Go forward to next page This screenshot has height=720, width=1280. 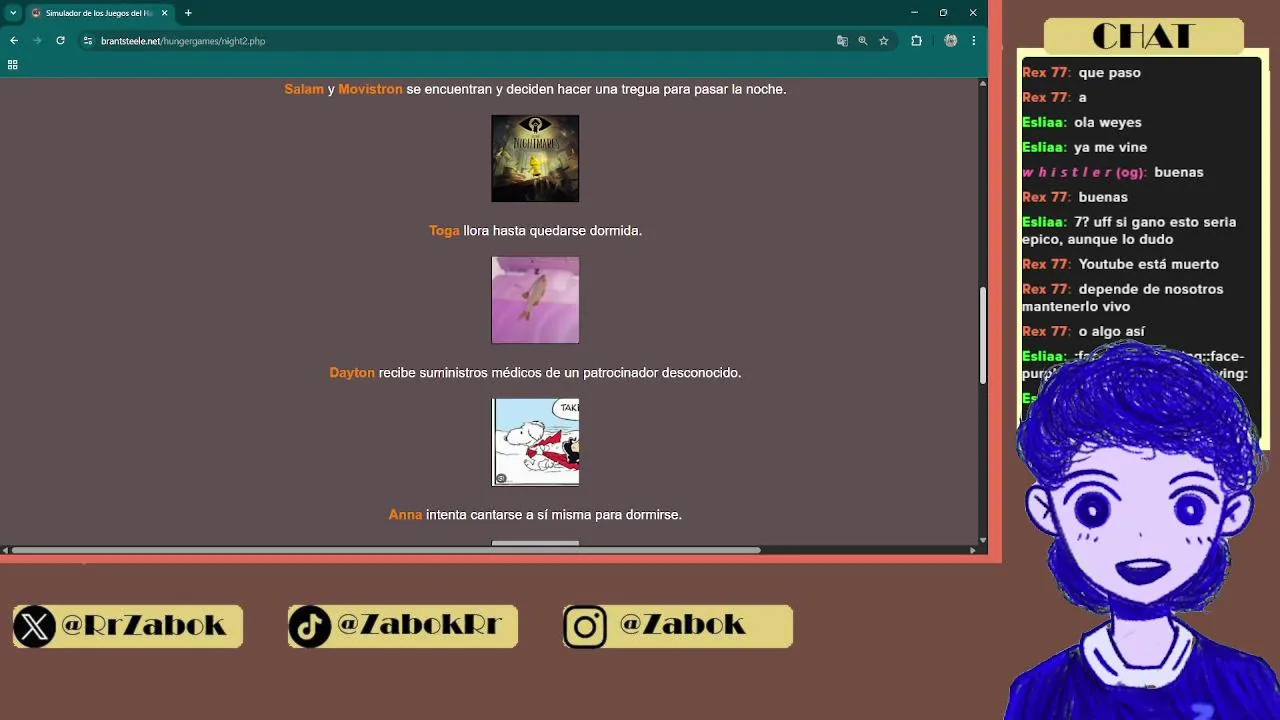point(37,41)
